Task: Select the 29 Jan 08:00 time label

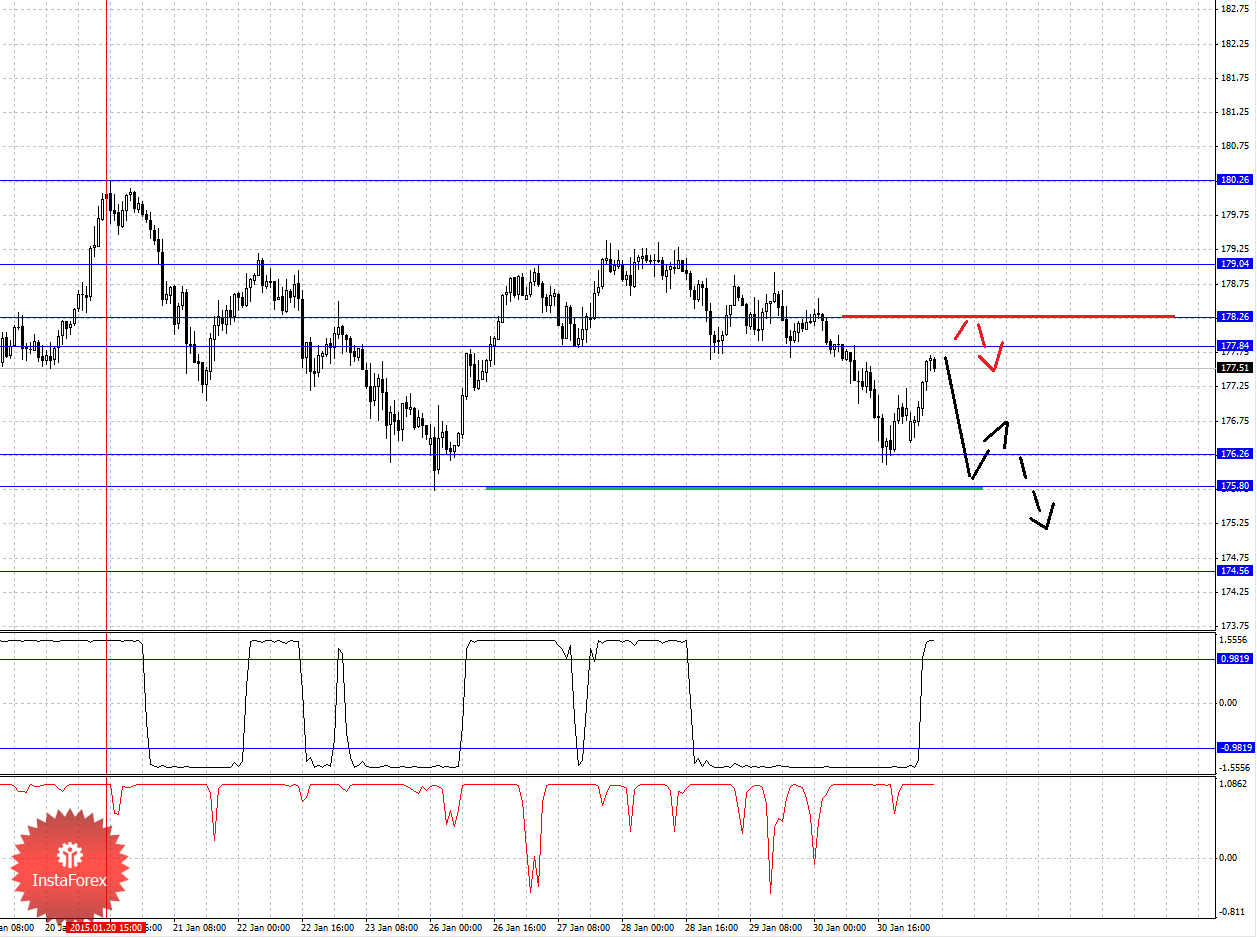Action: (x=776, y=928)
